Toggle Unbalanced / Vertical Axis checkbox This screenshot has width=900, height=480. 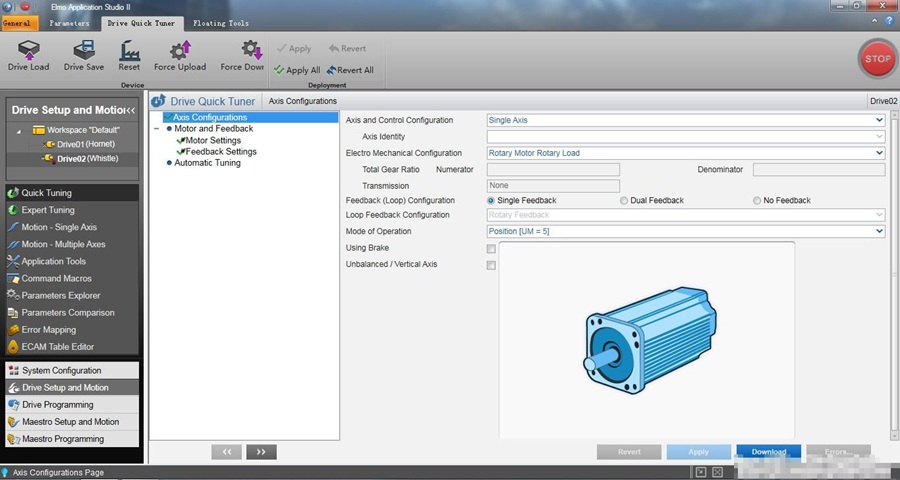tap(491, 266)
